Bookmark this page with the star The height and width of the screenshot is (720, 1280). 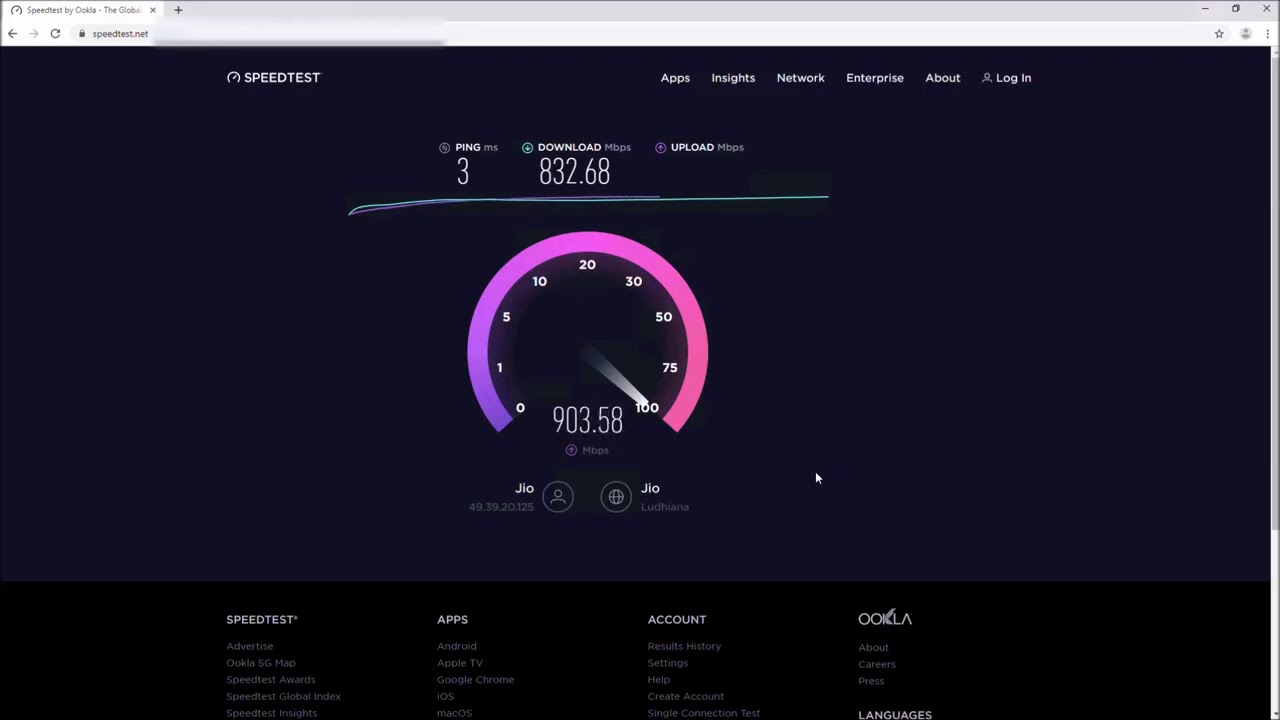[x=1219, y=33]
